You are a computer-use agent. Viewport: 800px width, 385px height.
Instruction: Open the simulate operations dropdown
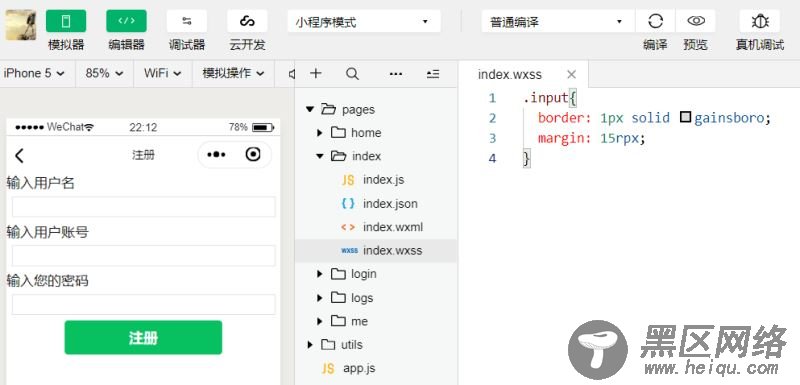[x=233, y=73]
